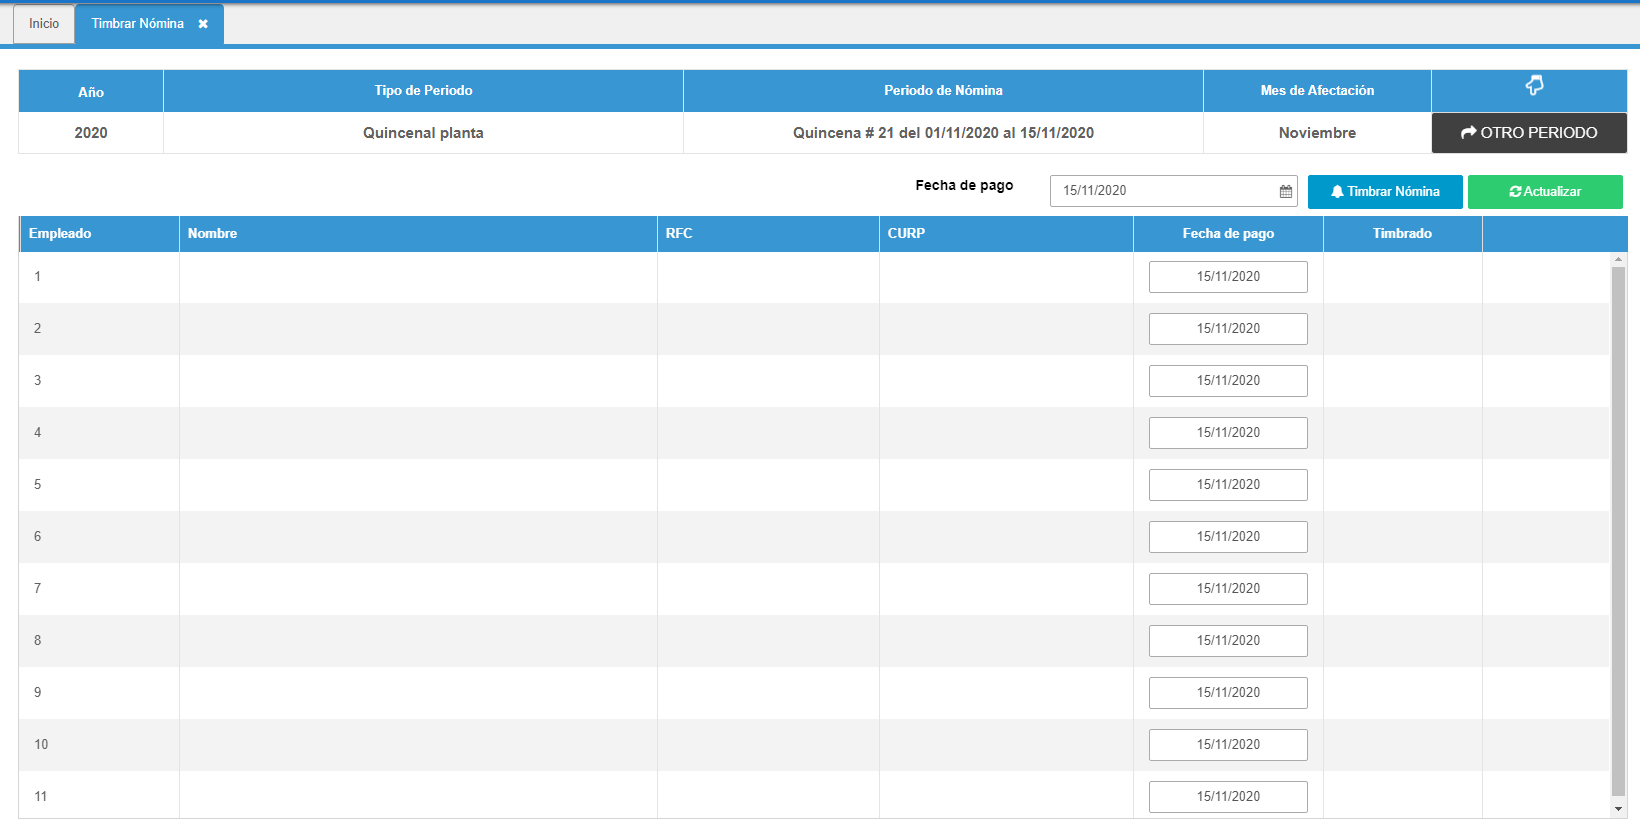Edit payment date for employee 4
Image resolution: width=1640 pixels, height=835 pixels.
[1227, 433]
